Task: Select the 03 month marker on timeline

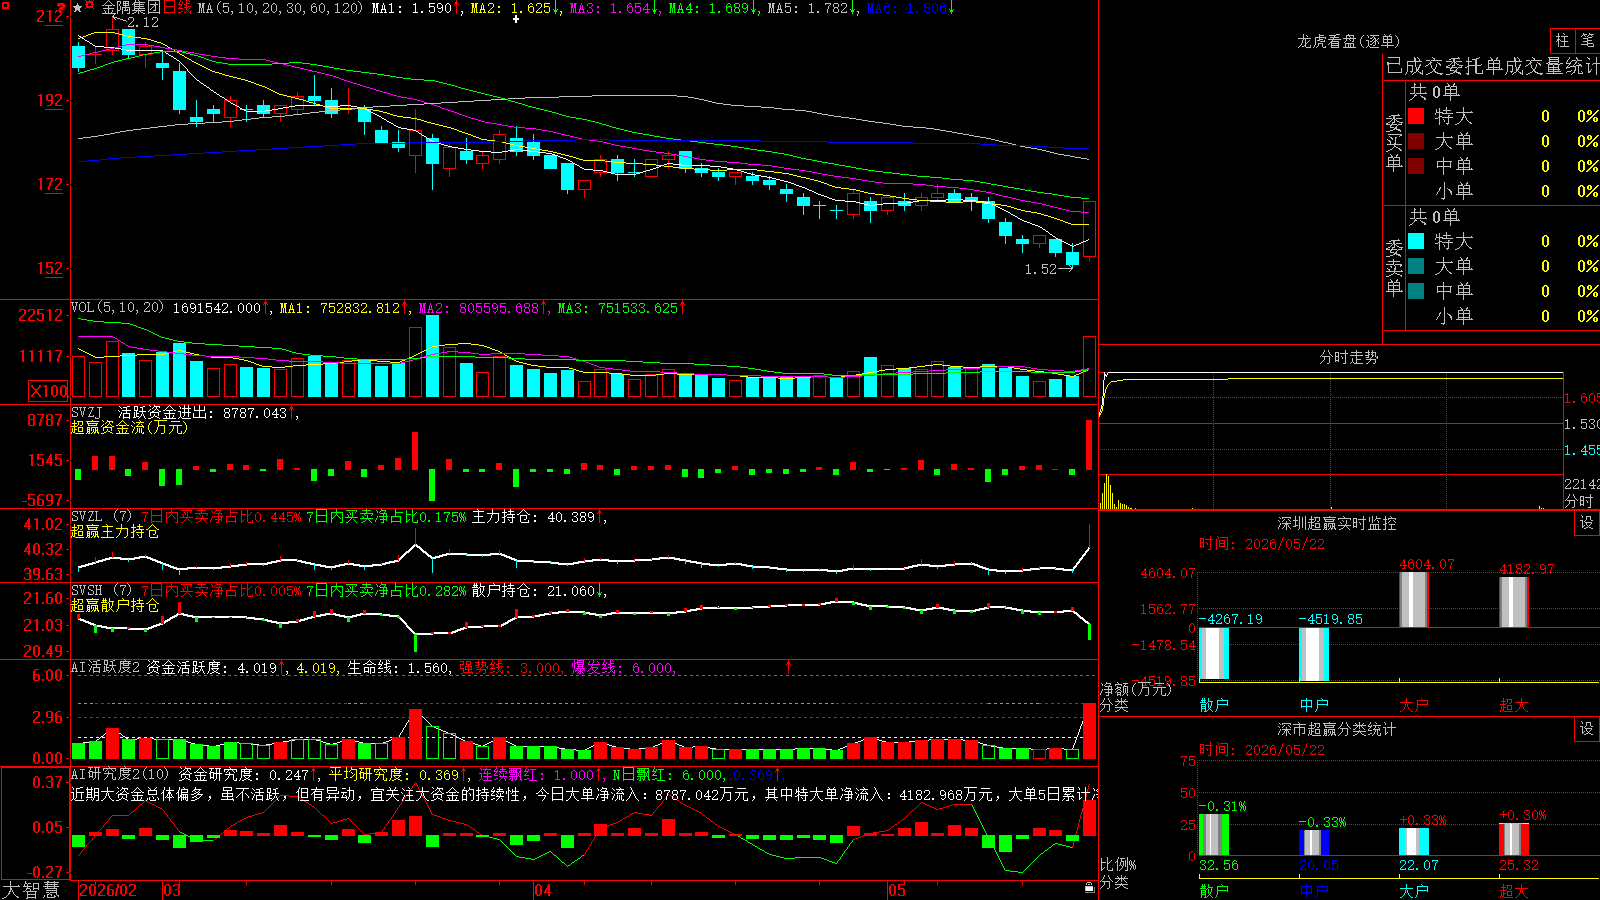Action: point(172,890)
